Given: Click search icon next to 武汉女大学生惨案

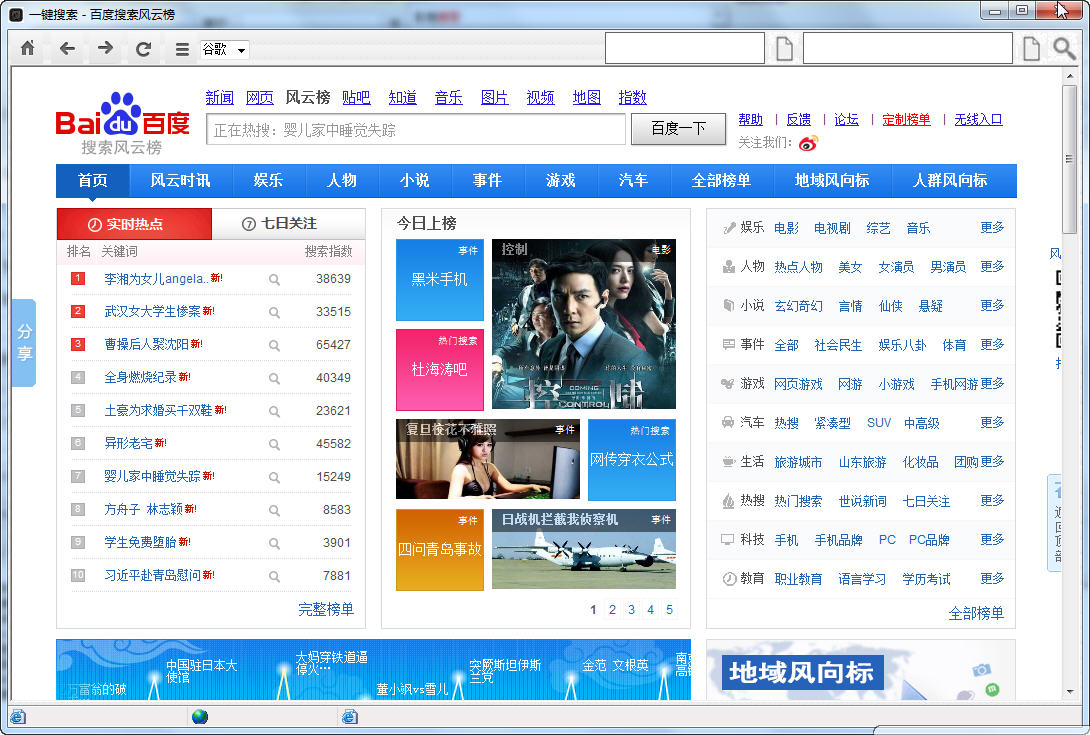Looking at the screenshot, I should click(x=275, y=312).
